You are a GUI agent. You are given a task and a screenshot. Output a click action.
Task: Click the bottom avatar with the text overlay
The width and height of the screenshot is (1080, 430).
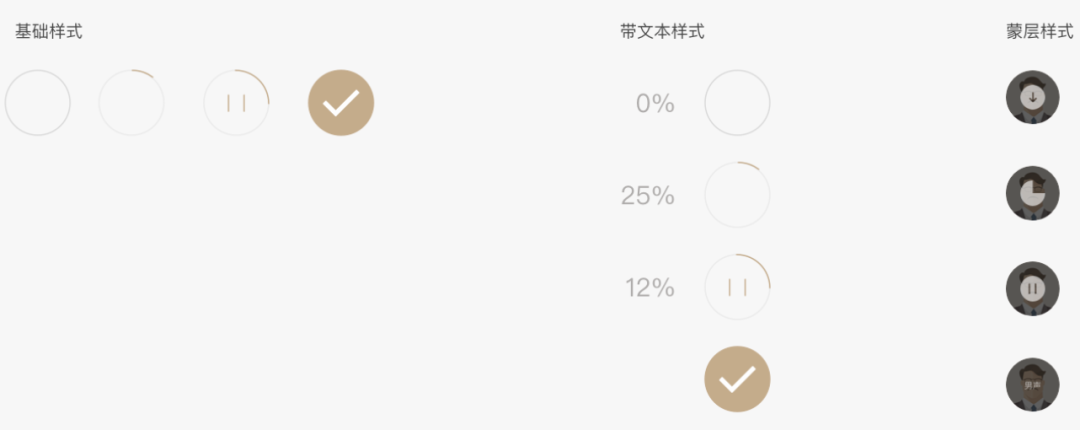click(x=1032, y=384)
